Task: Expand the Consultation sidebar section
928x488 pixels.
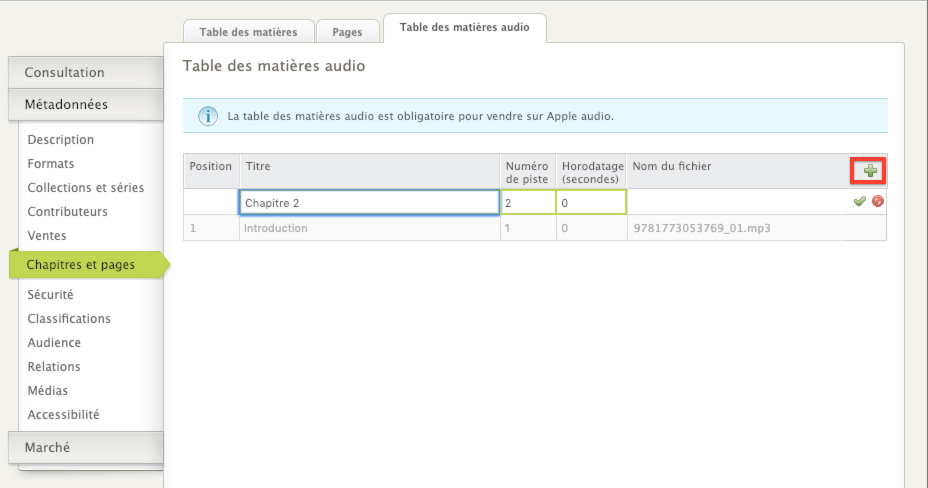Action: [86, 72]
